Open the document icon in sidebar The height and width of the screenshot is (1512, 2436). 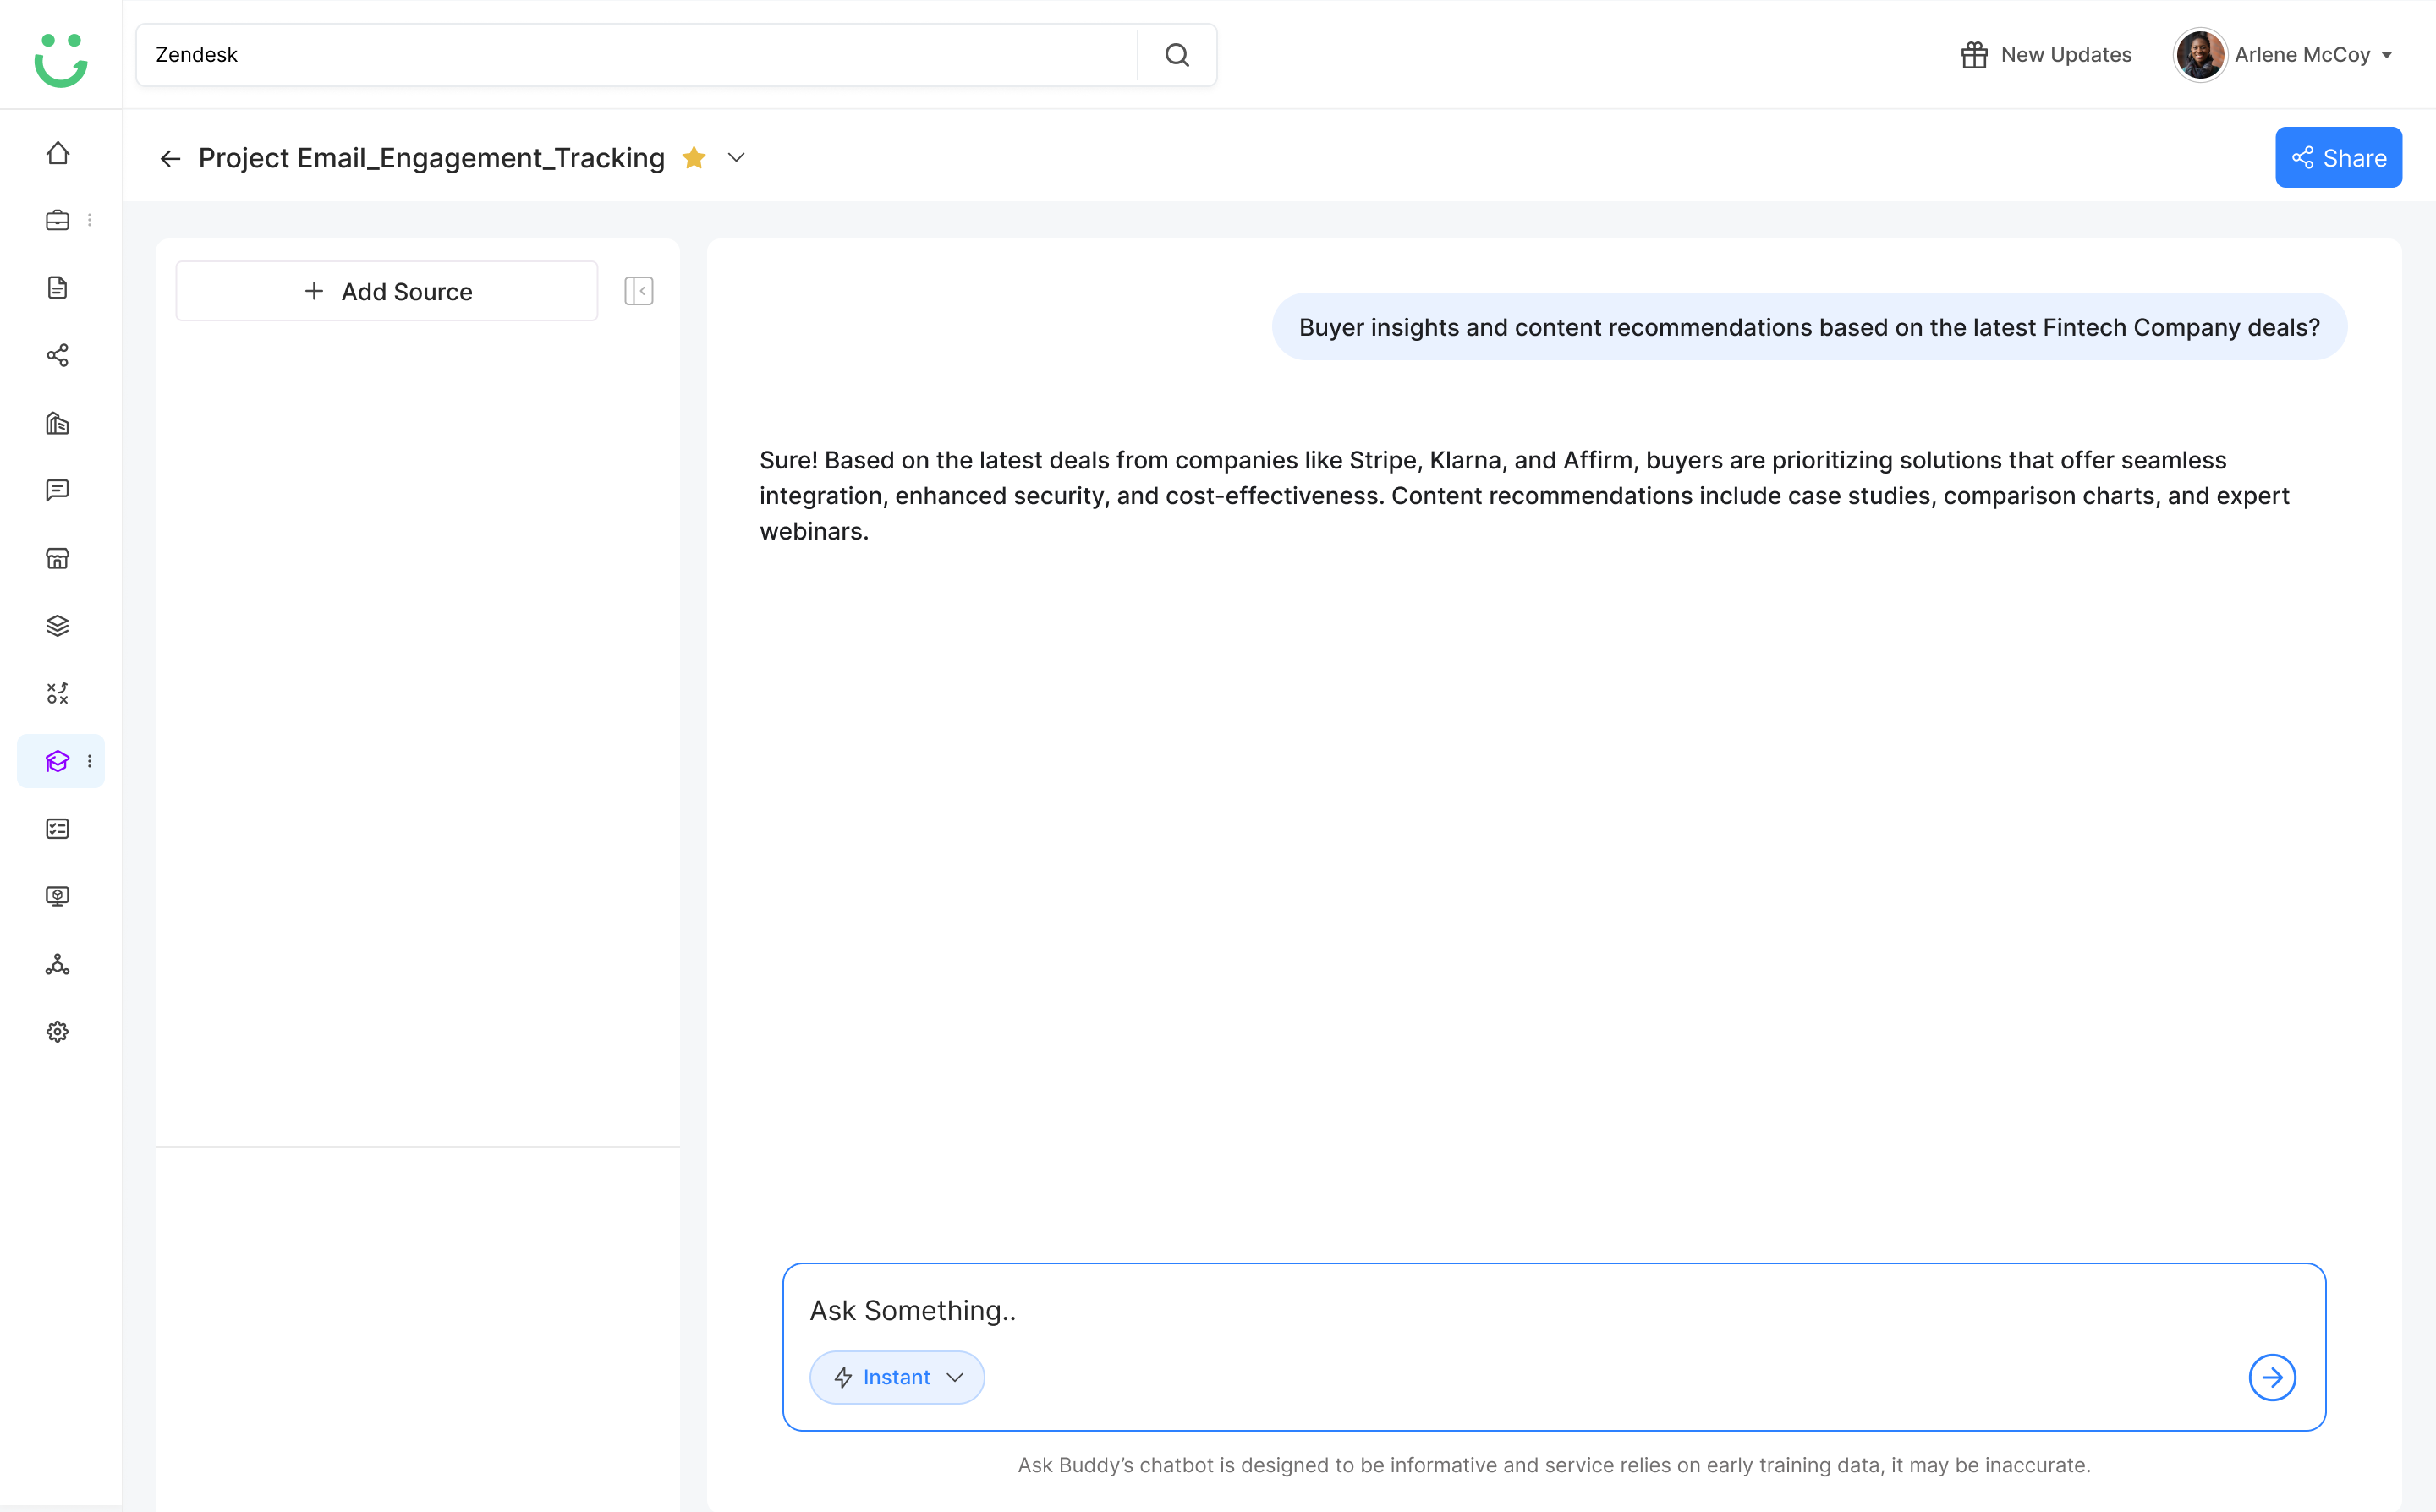point(58,288)
